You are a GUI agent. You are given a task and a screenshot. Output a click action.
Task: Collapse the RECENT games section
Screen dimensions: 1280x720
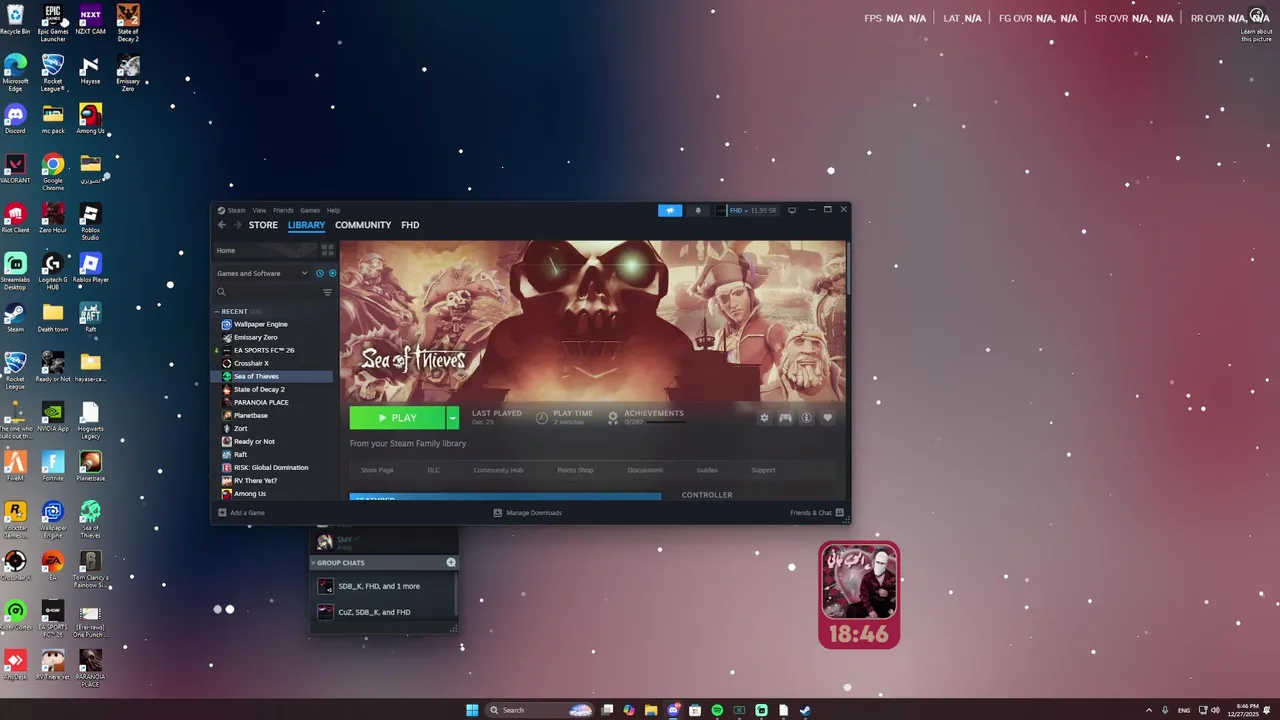point(216,311)
